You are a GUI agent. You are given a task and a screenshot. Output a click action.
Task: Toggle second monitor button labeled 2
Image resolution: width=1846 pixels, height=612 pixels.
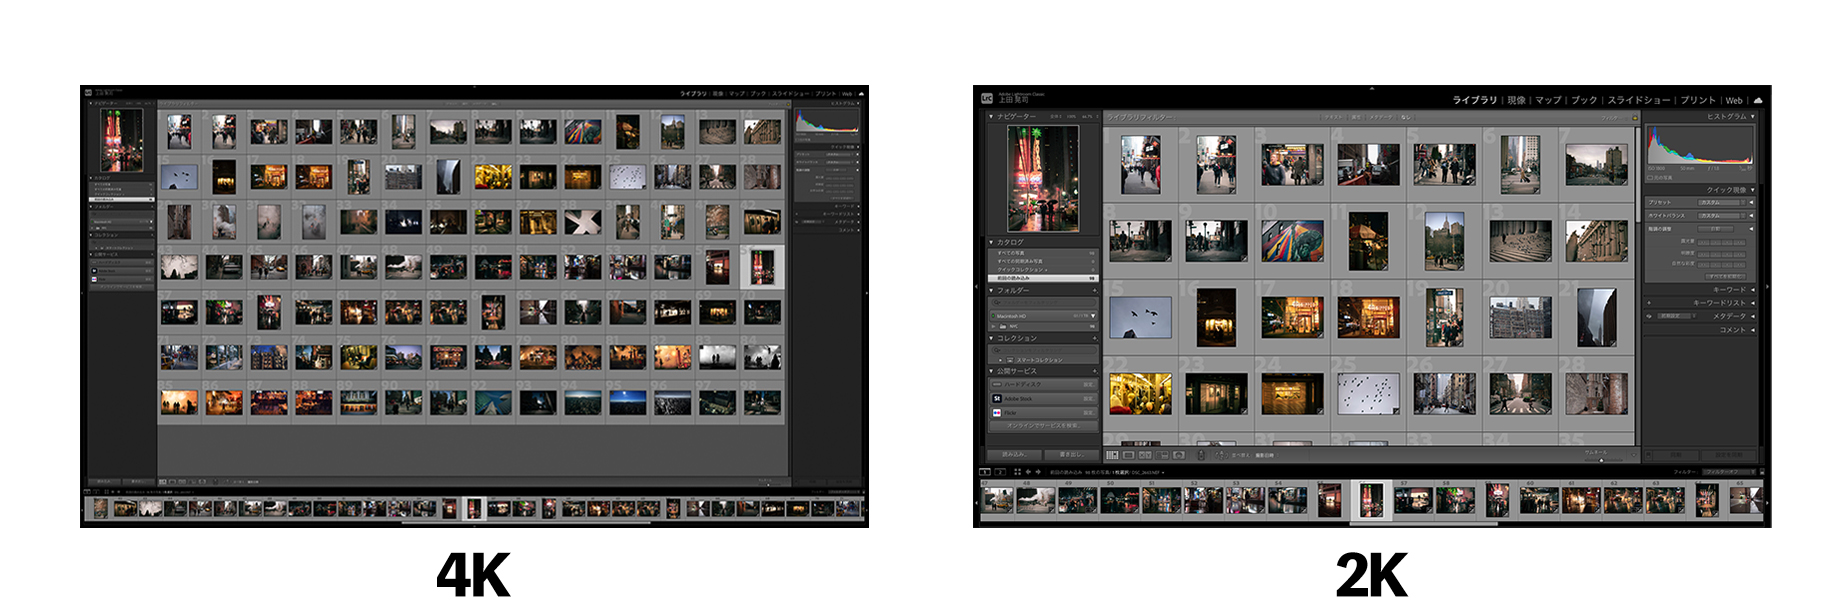(x=999, y=472)
